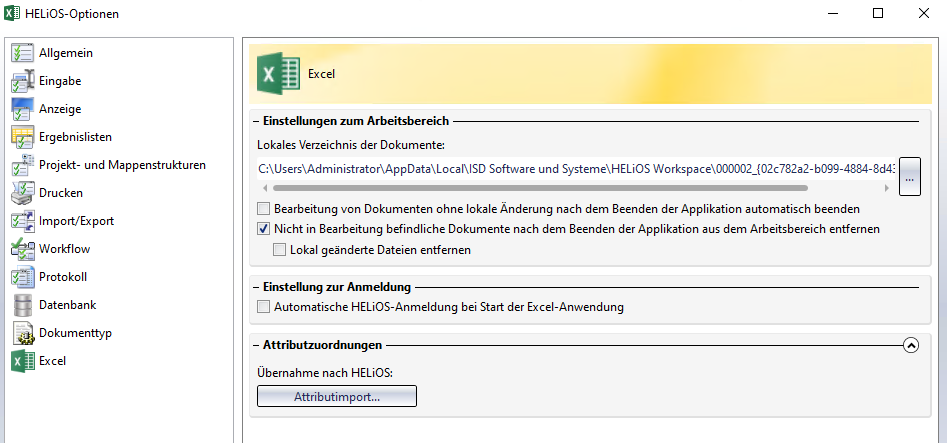Browse for local directory with '...' button
This screenshot has height=443, width=947.
point(909,177)
